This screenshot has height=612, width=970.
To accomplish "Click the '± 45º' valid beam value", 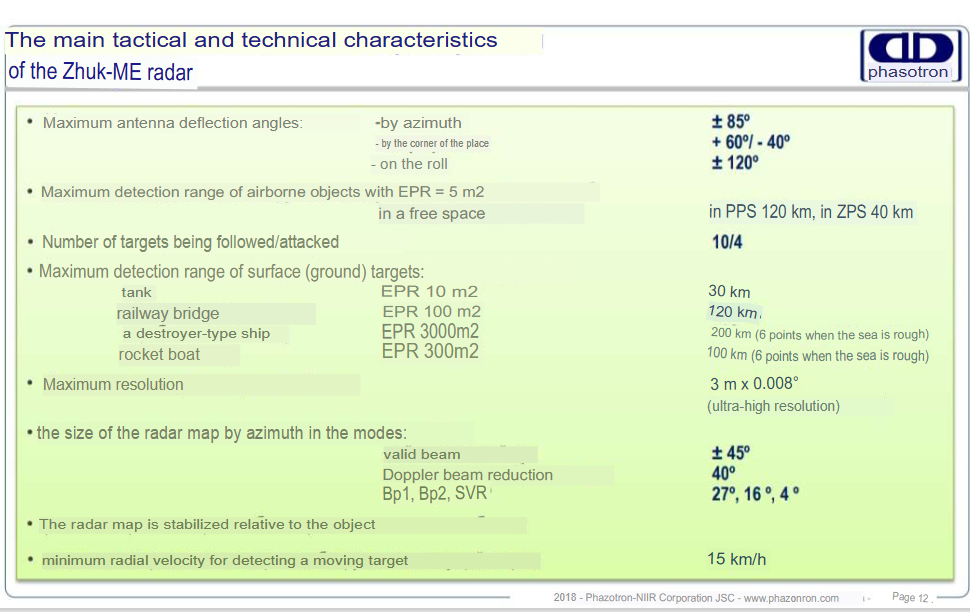I will pos(731,453).
